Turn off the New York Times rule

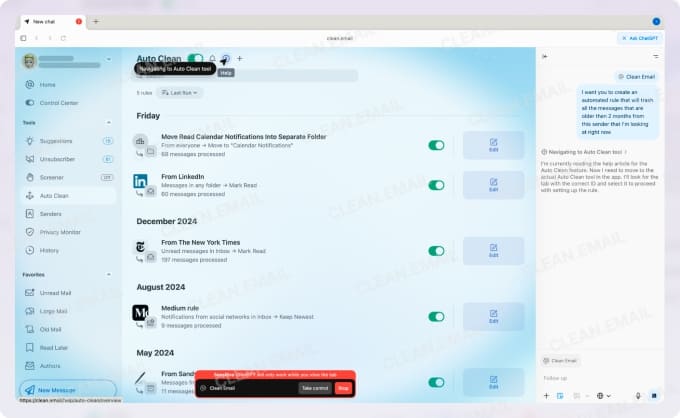(436, 251)
